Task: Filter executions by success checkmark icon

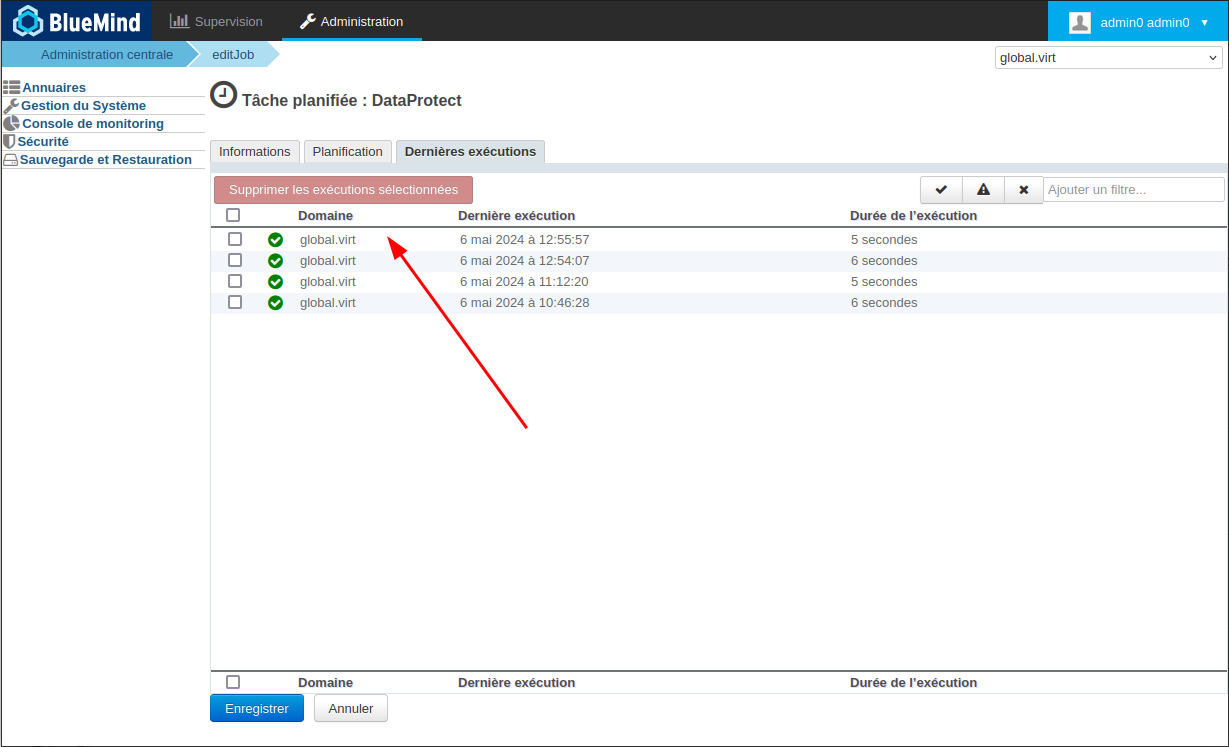Action: pos(941,190)
